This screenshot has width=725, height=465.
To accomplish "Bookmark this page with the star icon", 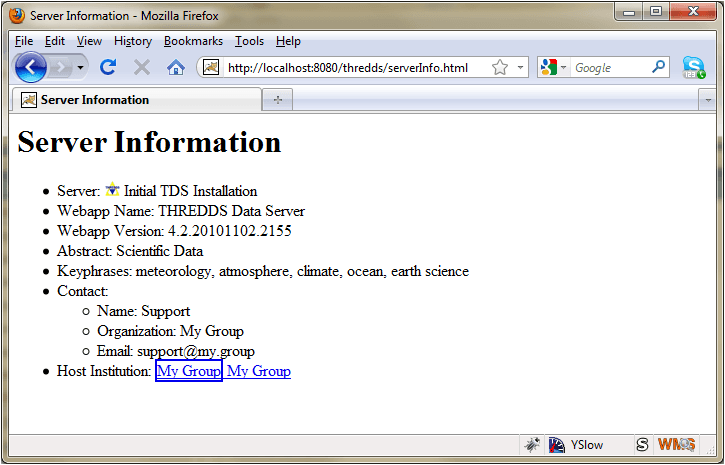I will tap(500, 67).
